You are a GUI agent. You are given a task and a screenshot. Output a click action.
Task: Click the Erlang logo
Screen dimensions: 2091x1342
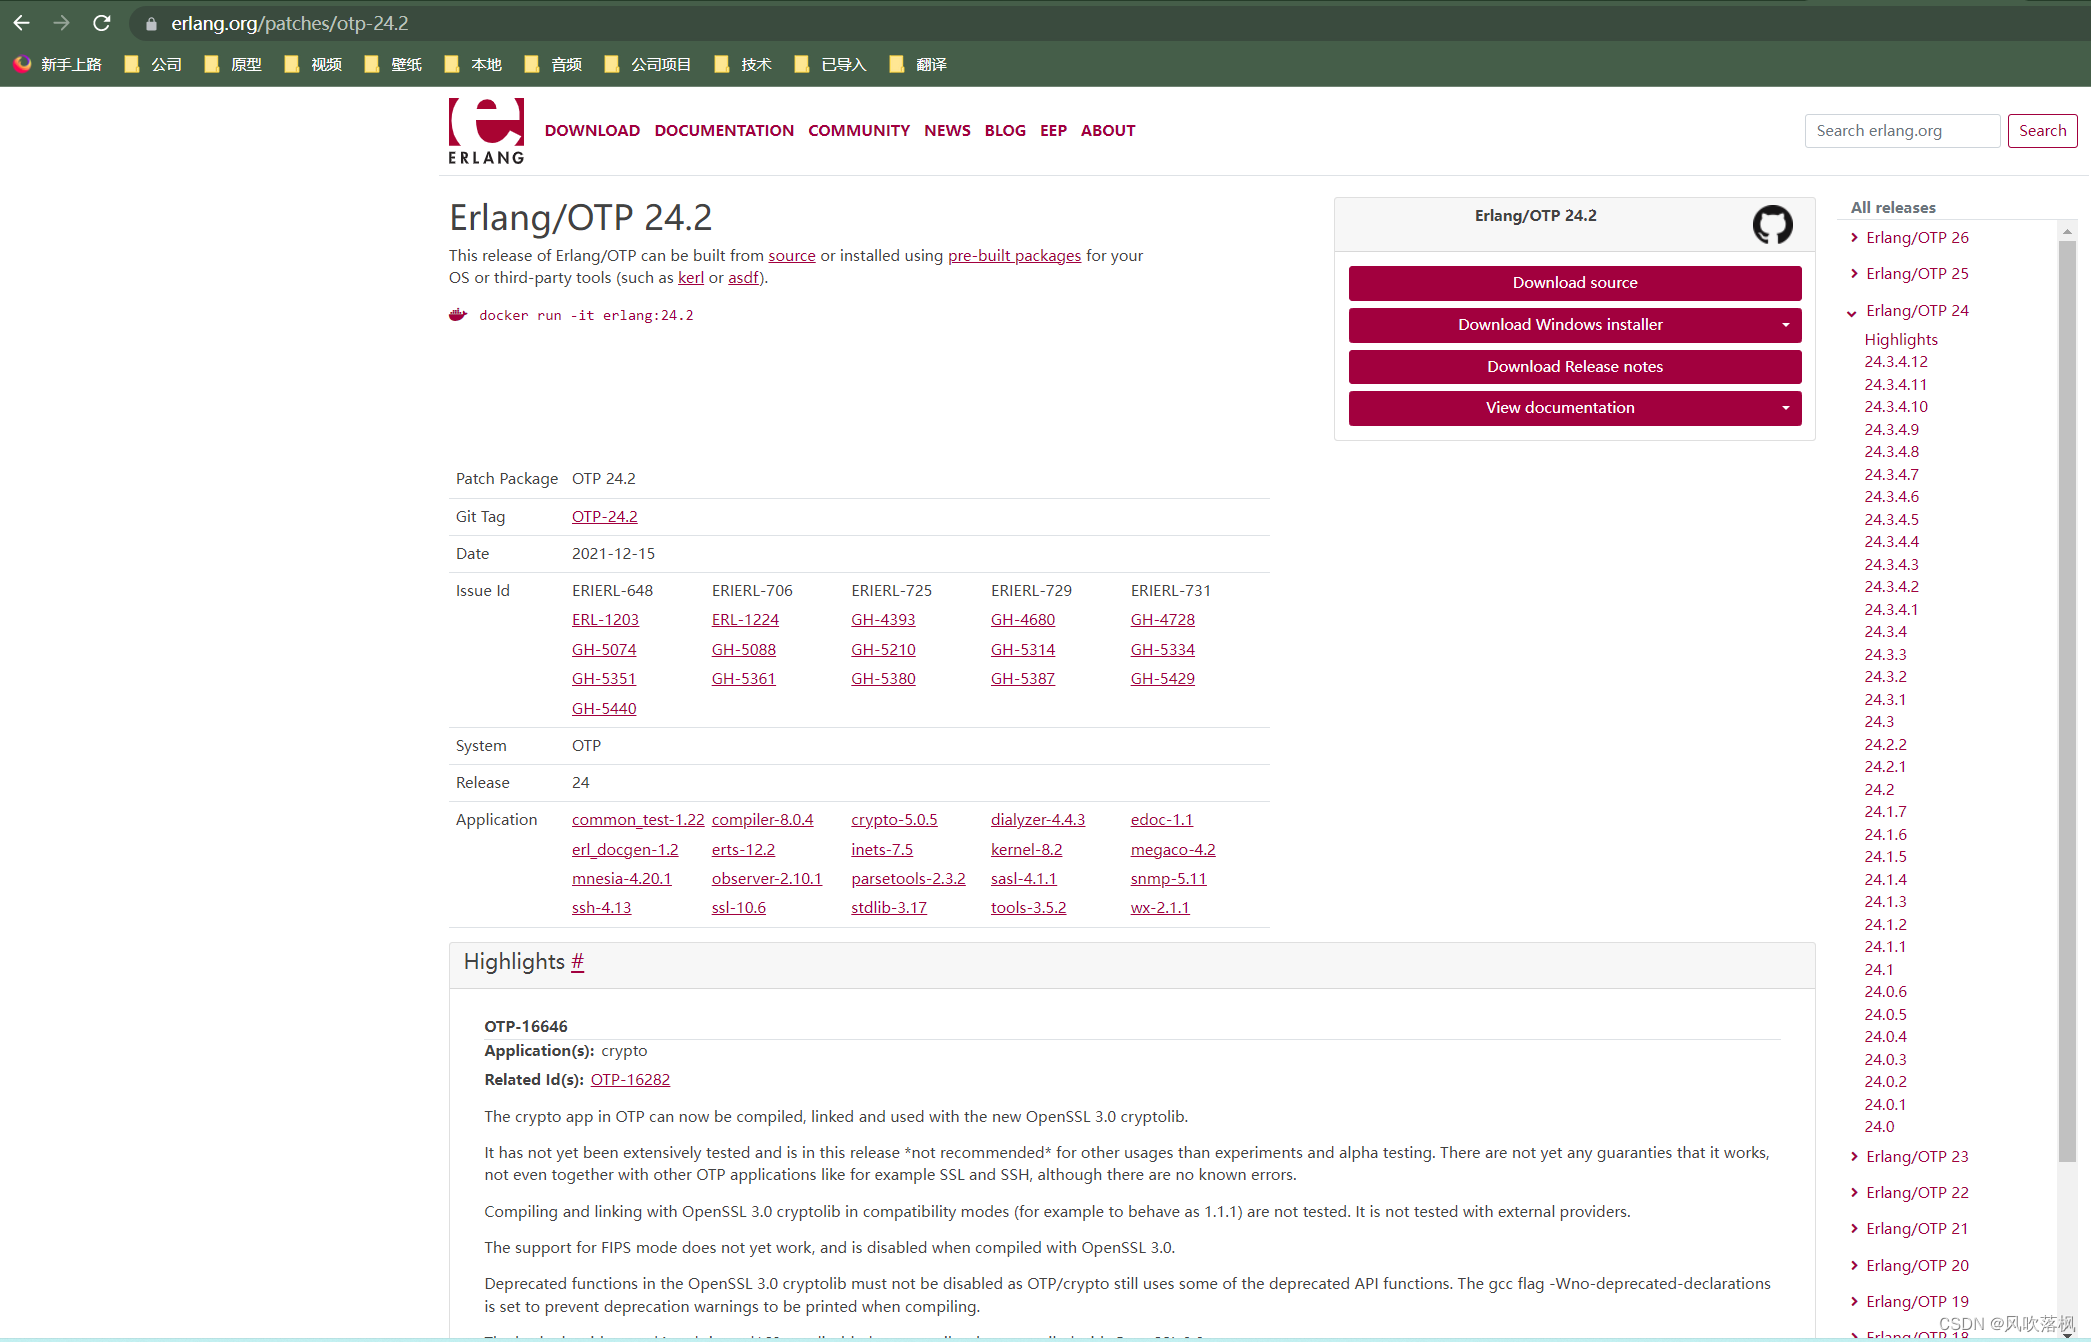(x=486, y=131)
